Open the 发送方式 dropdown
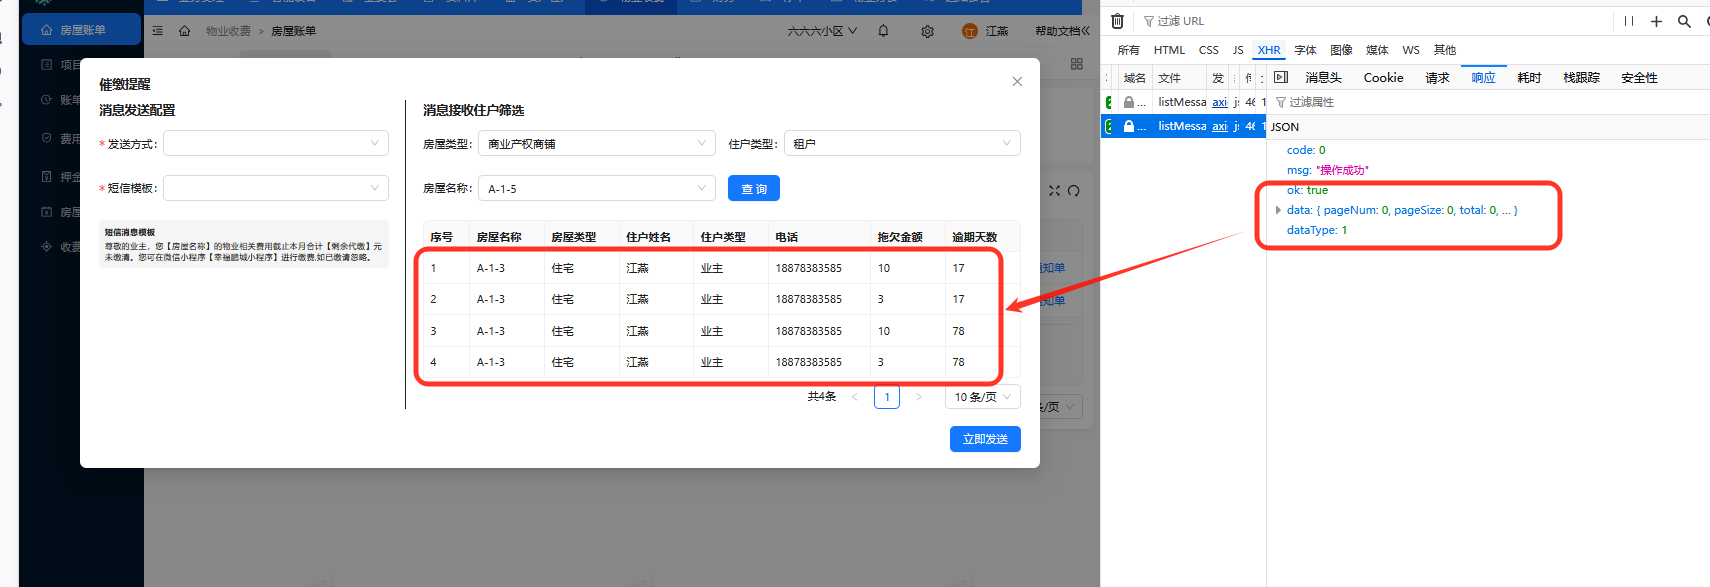 (x=276, y=144)
